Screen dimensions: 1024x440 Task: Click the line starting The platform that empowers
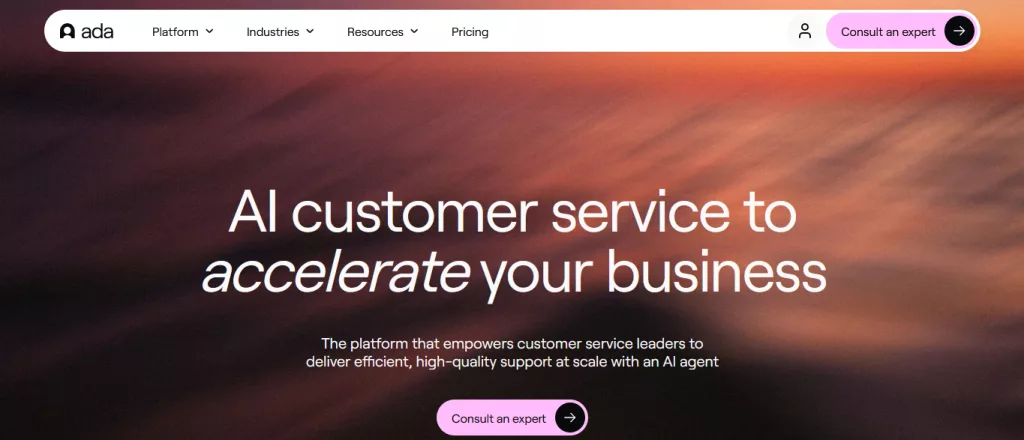(x=511, y=341)
